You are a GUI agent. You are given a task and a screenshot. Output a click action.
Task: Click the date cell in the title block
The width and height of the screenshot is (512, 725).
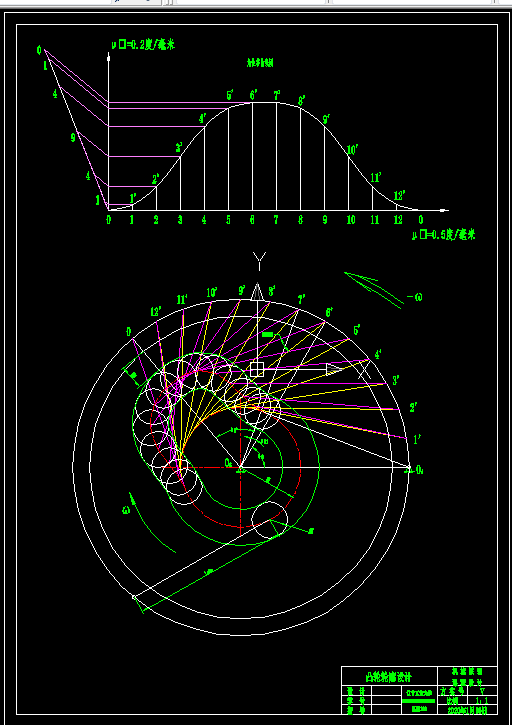pos(468,710)
